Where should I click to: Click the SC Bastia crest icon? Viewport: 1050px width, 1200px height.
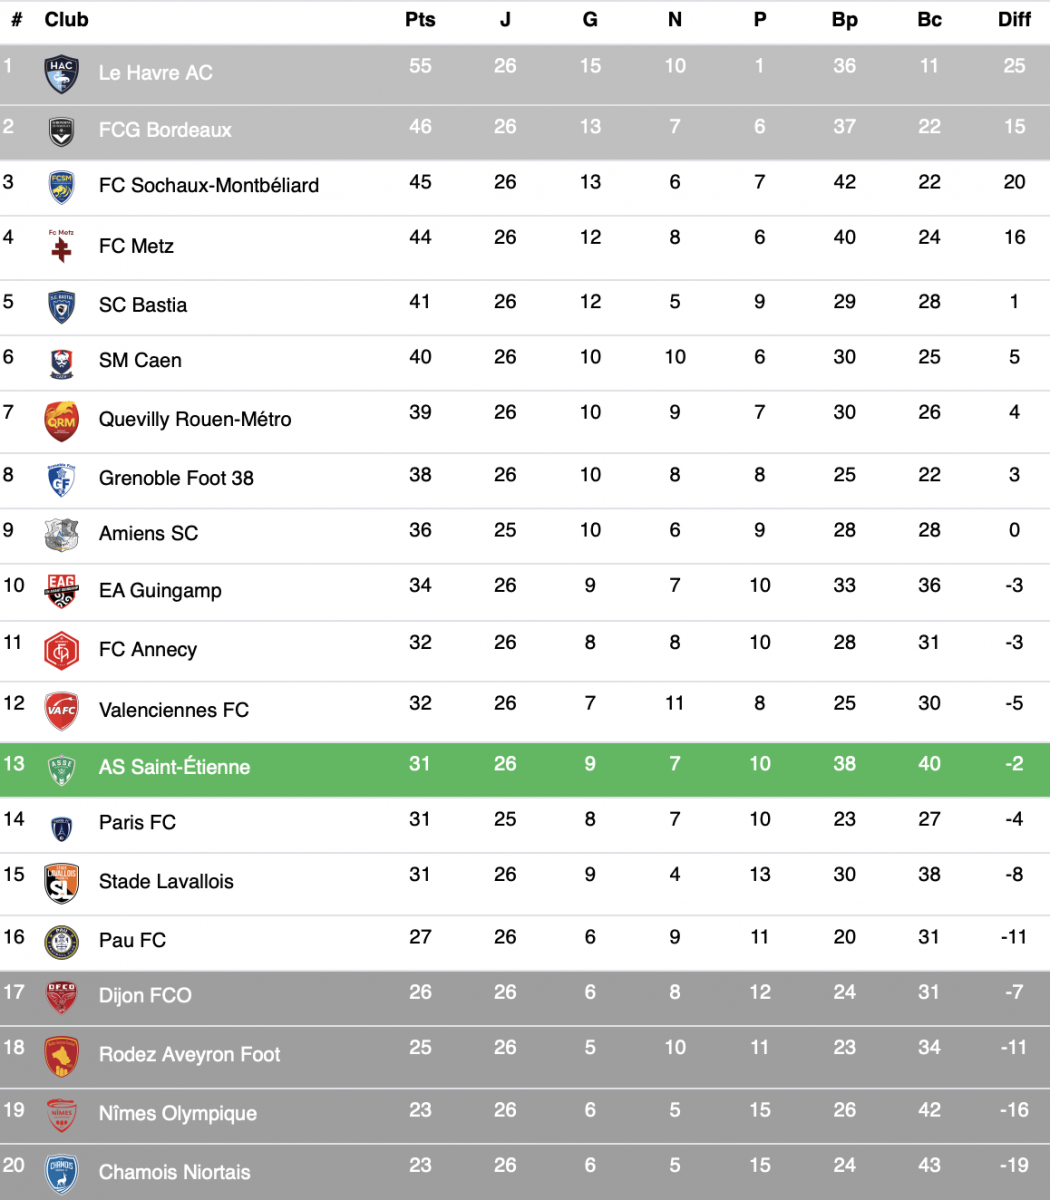(x=61, y=306)
